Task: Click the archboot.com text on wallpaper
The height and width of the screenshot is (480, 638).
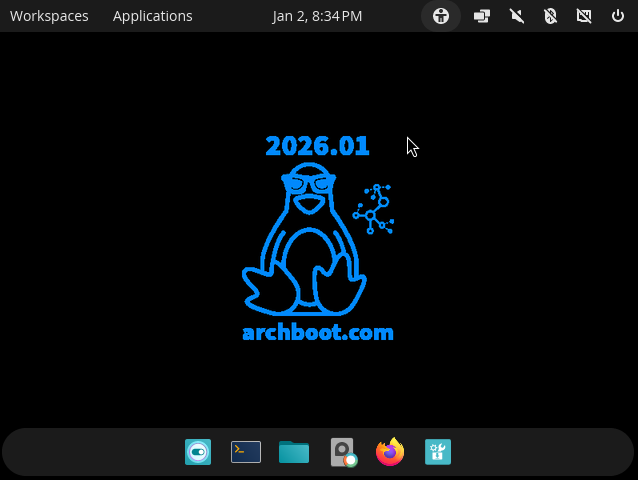Action: pos(318,333)
